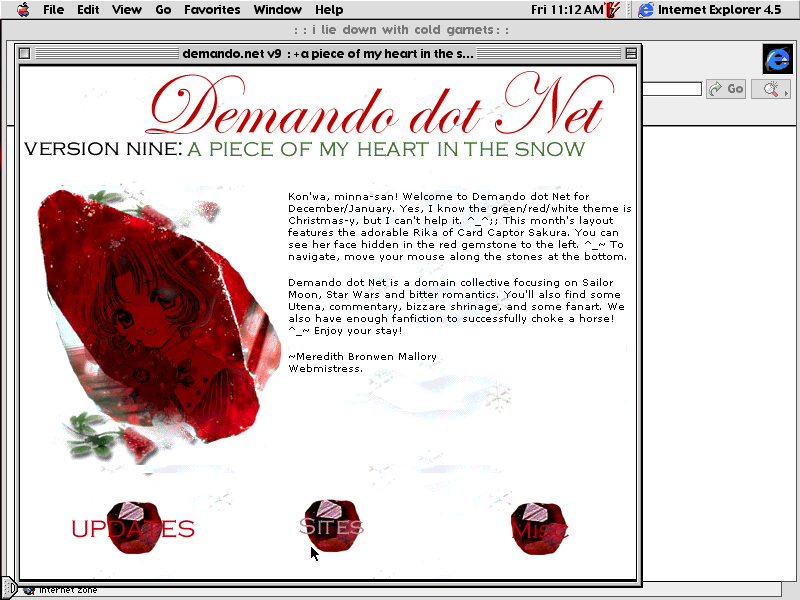Expand the explorer bar tab at bottom left

point(8,586)
